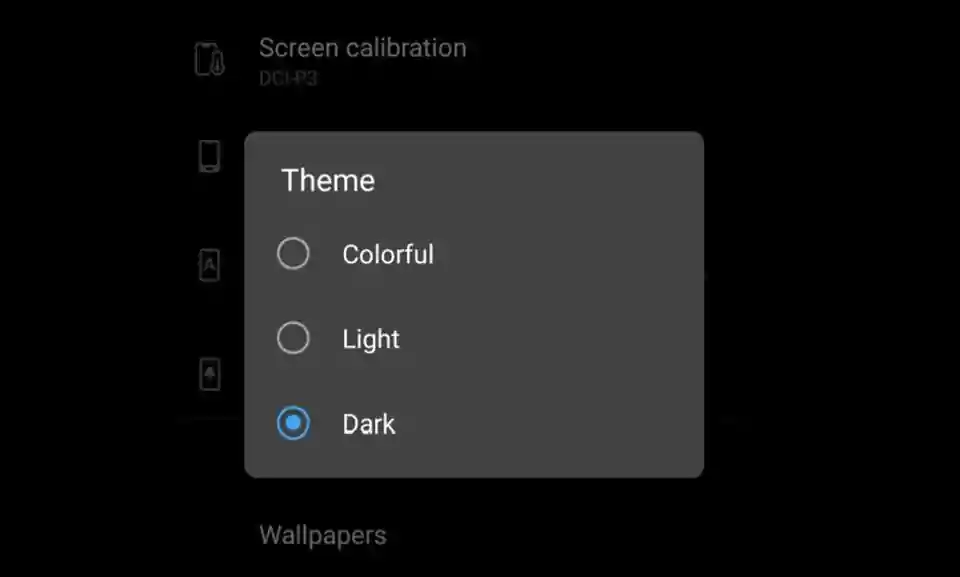Click the DCI-P3 calibration value
This screenshot has width=960, height=577.
coord(288,78)
